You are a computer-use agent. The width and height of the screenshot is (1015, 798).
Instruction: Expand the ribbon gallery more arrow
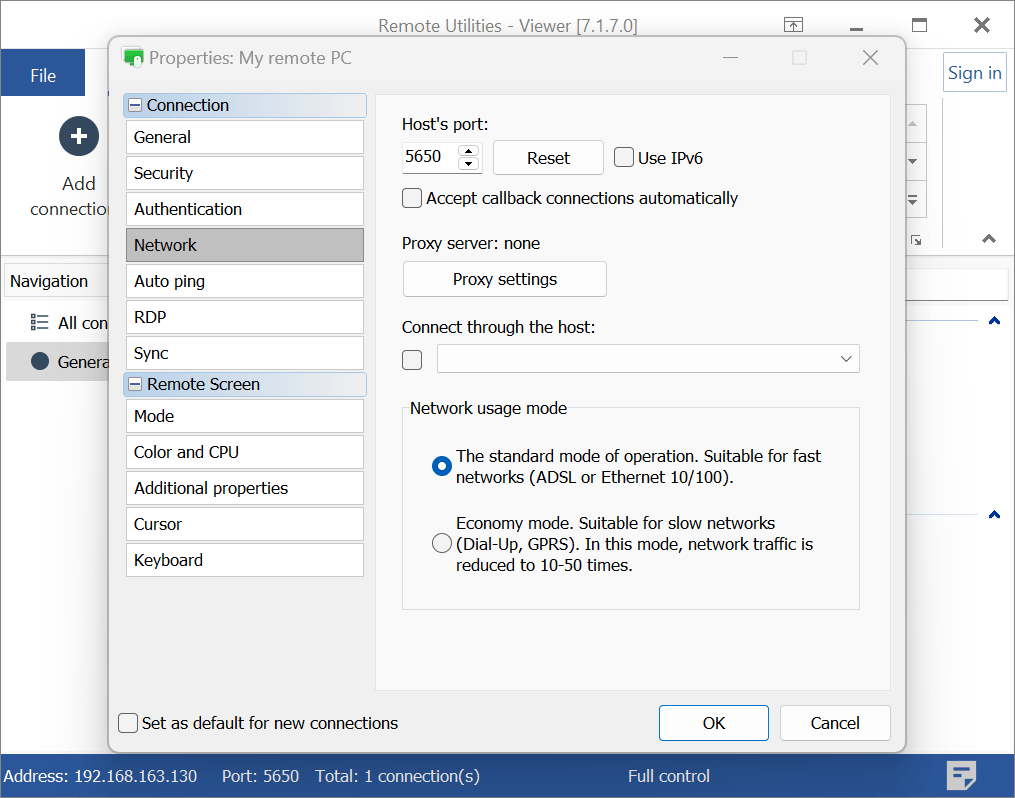[x=913, y=199]
